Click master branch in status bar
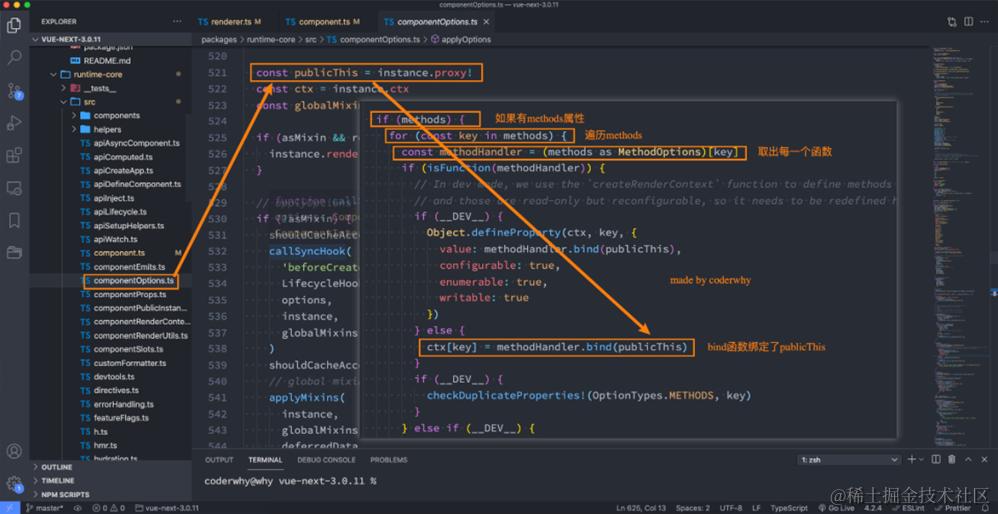The width and height of the screenshot is (998, 514). pos(45,508)
